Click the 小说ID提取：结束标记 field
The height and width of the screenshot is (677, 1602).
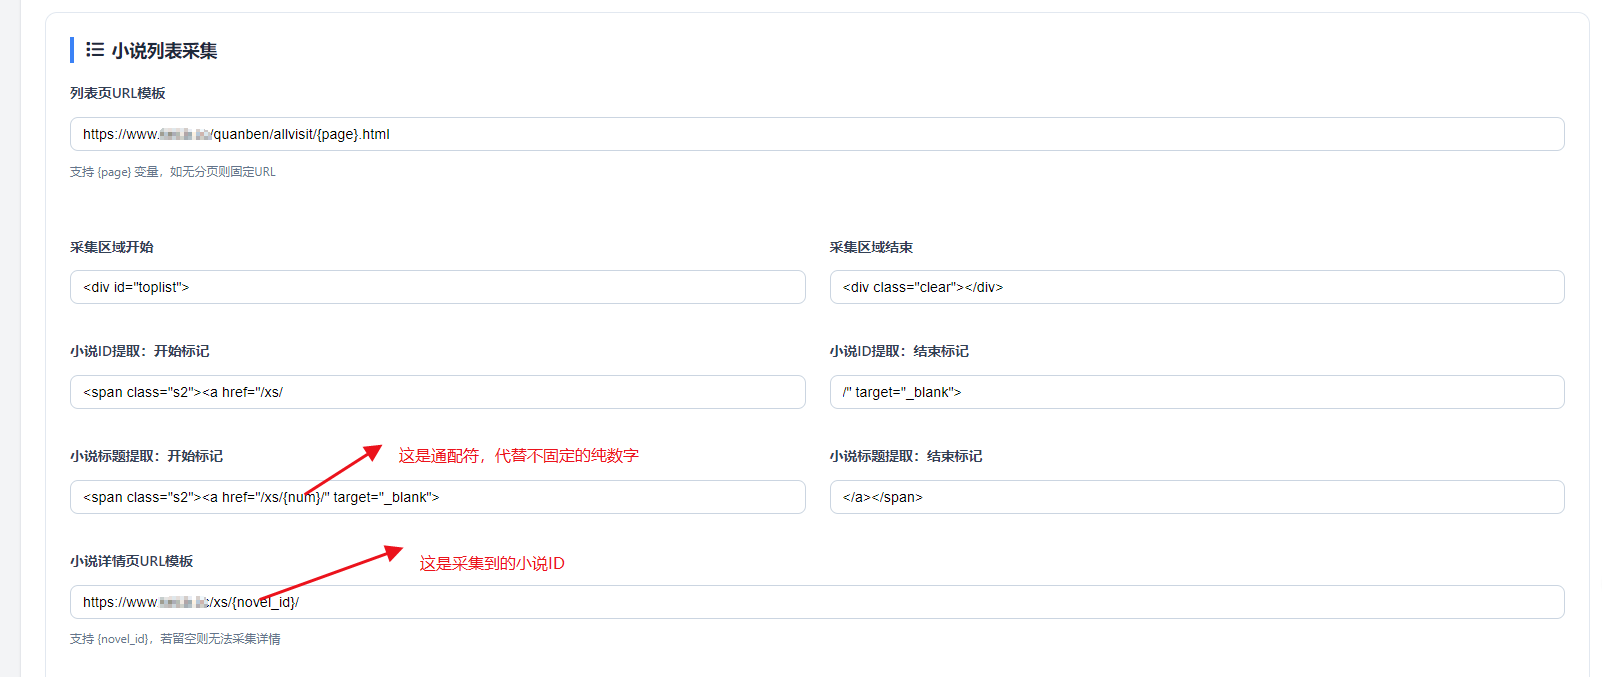point(1197,392)
